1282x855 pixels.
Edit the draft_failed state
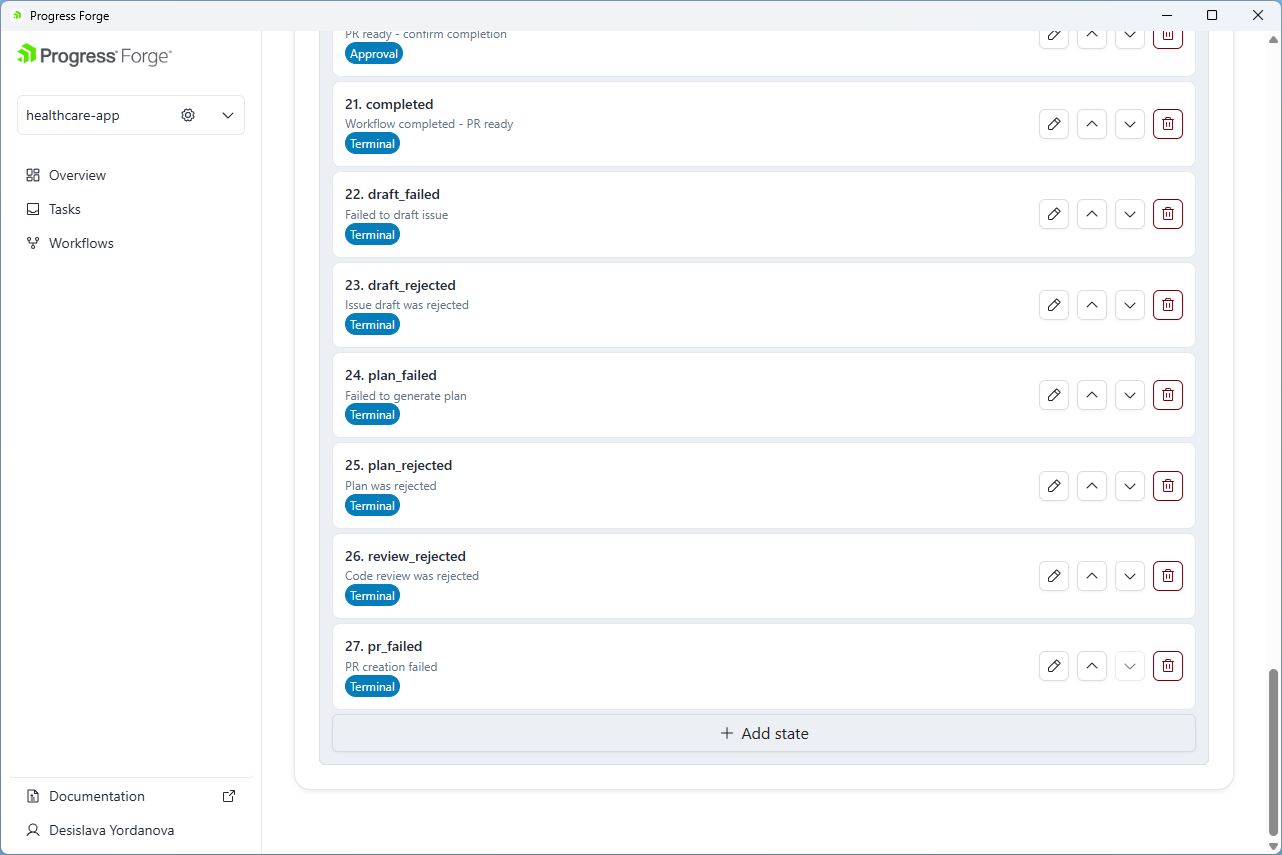1054,214
